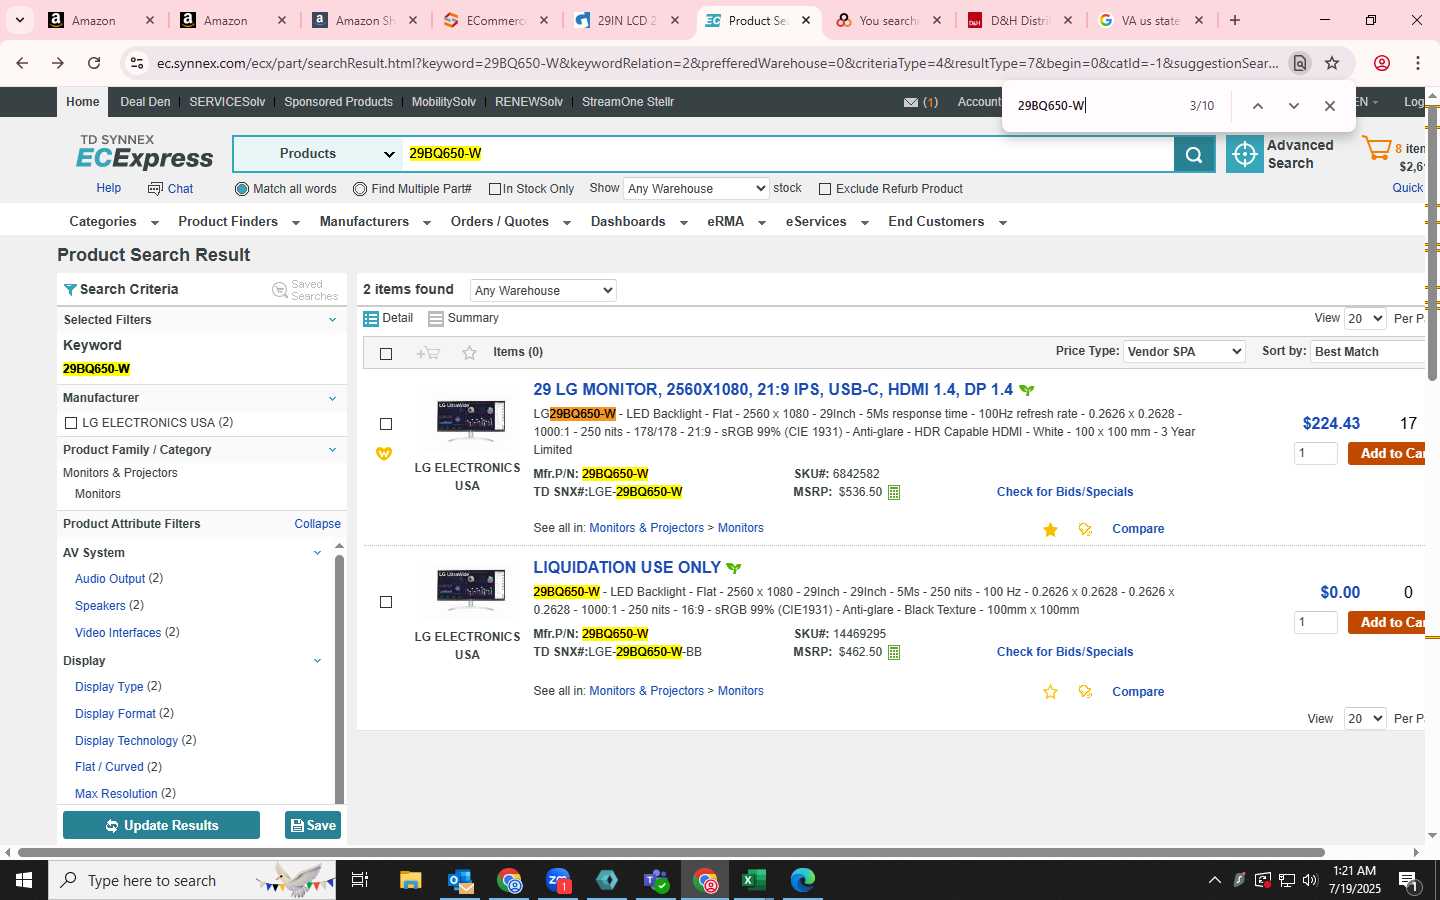Select Find Multiple Part# radio button
The width and height of the screenshot is (1440, 900).
pyautogui.click(x=360, y=189)
